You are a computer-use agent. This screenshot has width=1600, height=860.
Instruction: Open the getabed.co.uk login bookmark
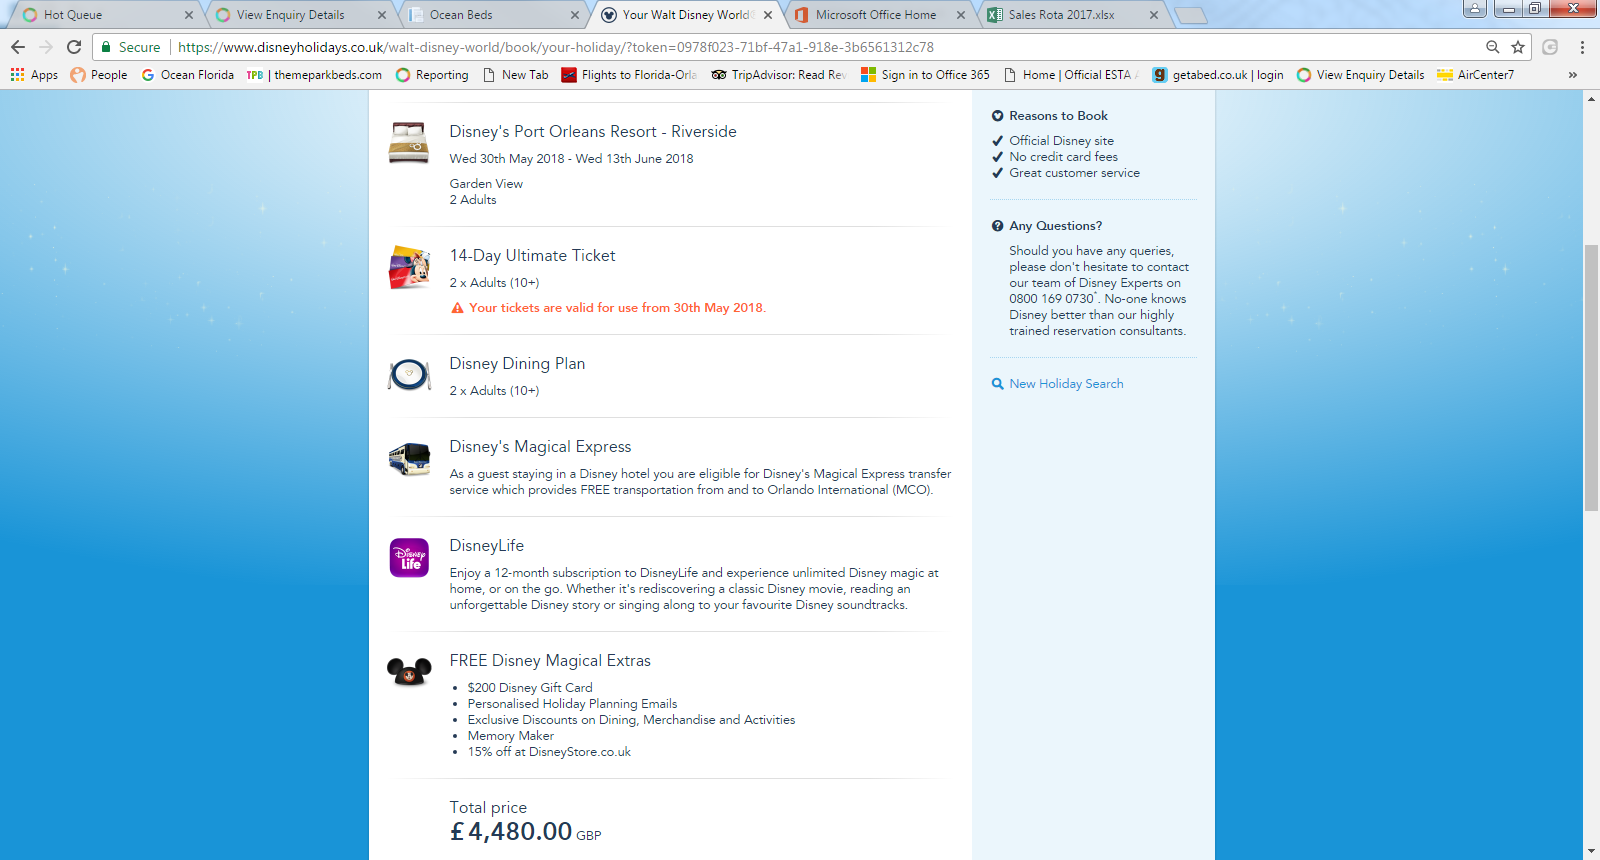click(x=1218, y=75)
